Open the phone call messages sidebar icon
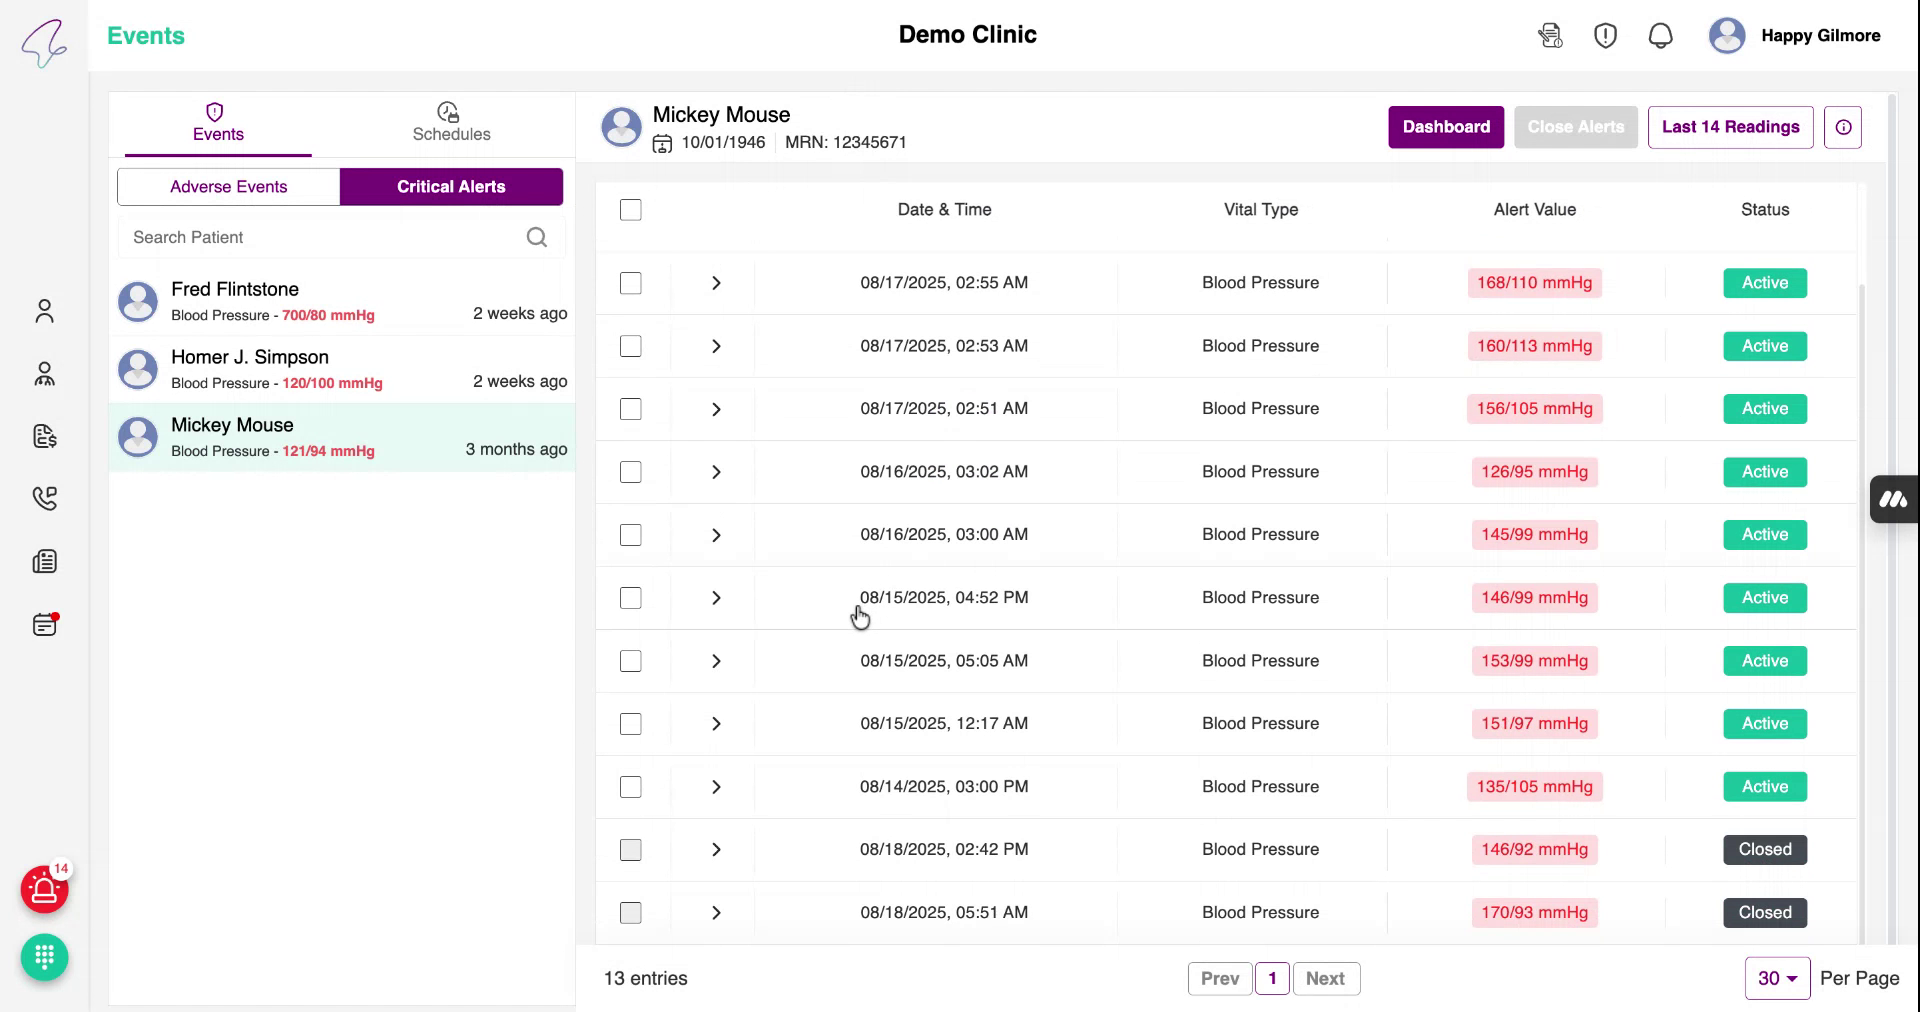This screenshot has height=1012, width=1920. coord(44,499)
